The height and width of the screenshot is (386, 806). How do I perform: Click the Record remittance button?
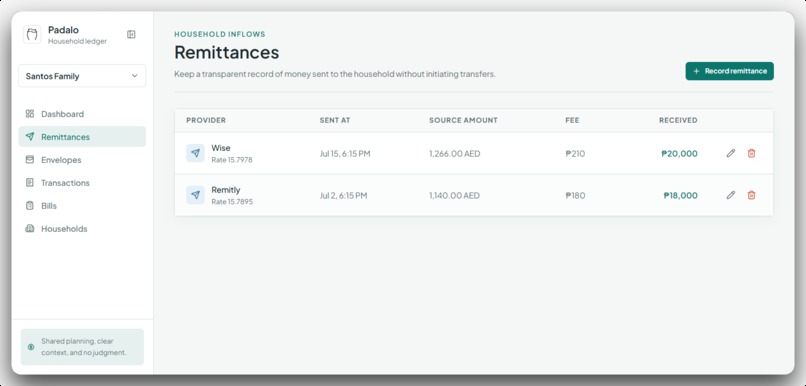coord(729,71)
